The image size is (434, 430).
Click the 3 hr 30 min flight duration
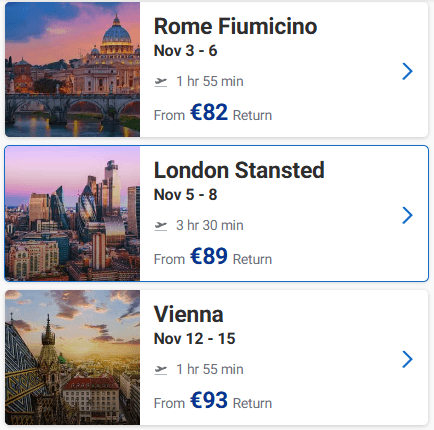click(210, 225)
